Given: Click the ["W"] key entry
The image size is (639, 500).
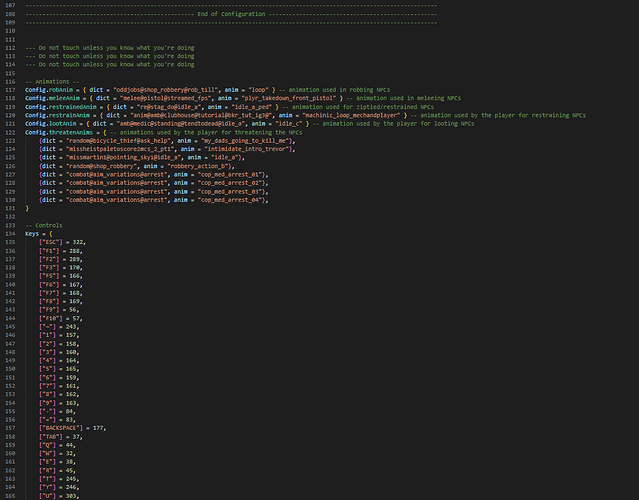Looking at the screenshot, I should [47, 454].
